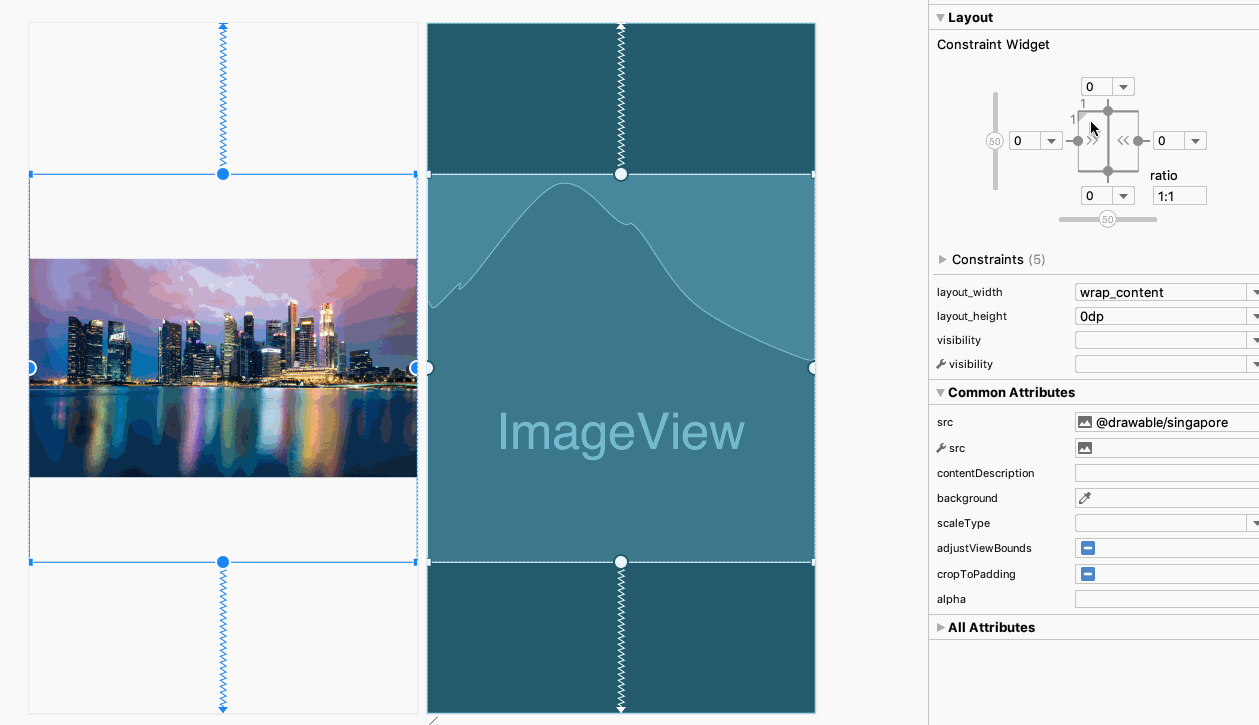Click the image icon in src field
The height and width of the screenshot is (725, 1259).
(x=1085, y=423)
